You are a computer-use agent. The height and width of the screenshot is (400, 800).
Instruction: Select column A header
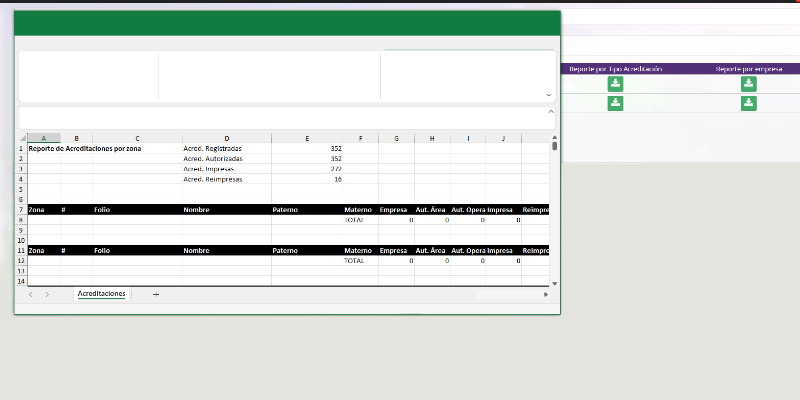pyautogui.click(x=43, y=138)
